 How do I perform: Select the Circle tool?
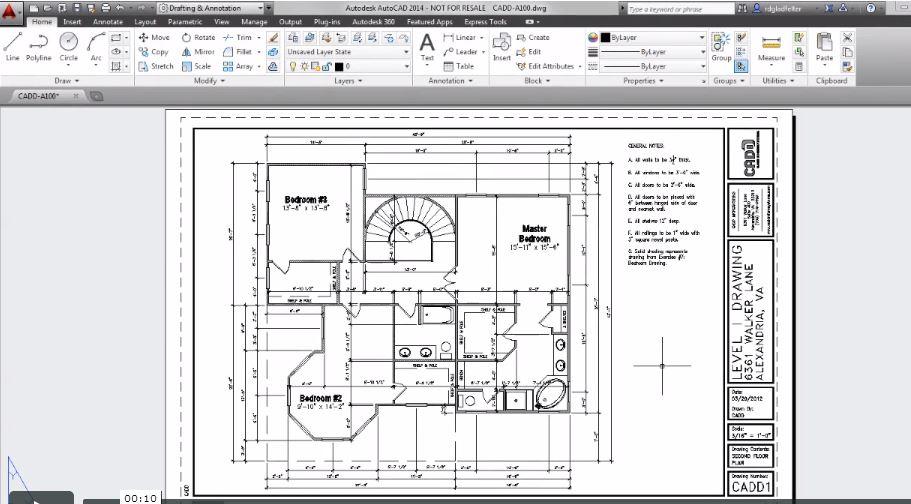[x=69, y=47]
